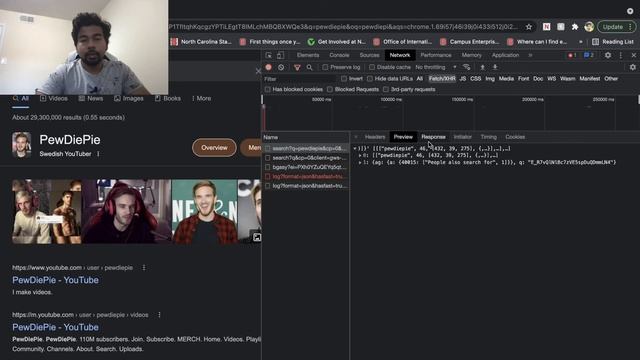
Task: Check box for bgasy request row
Action: click(x=267, y=167)
